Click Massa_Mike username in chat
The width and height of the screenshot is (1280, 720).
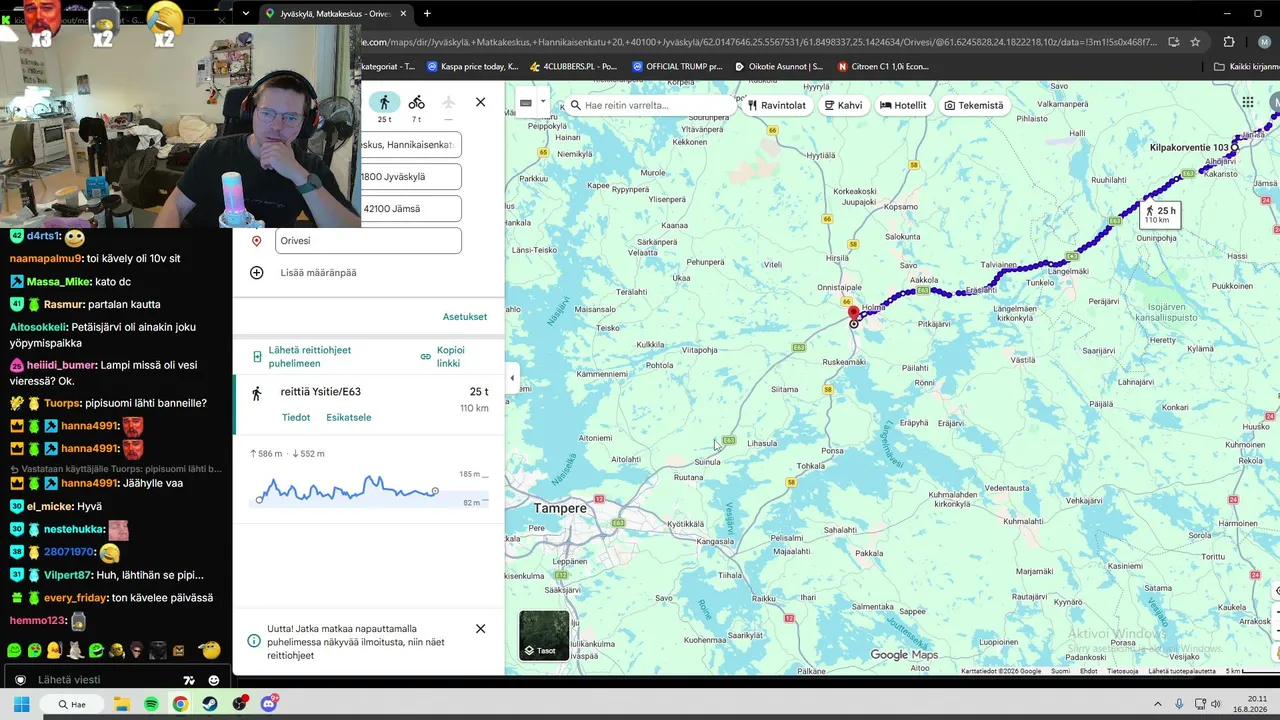58,282
